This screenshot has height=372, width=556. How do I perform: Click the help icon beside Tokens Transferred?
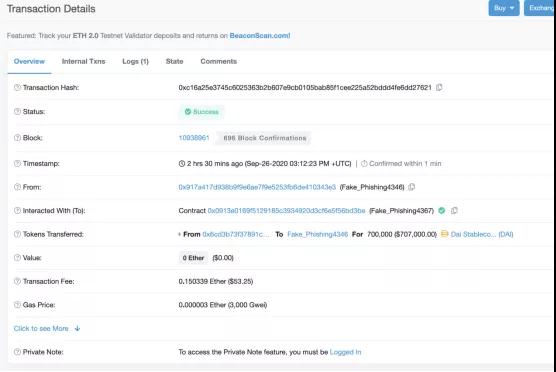[17, 234]
